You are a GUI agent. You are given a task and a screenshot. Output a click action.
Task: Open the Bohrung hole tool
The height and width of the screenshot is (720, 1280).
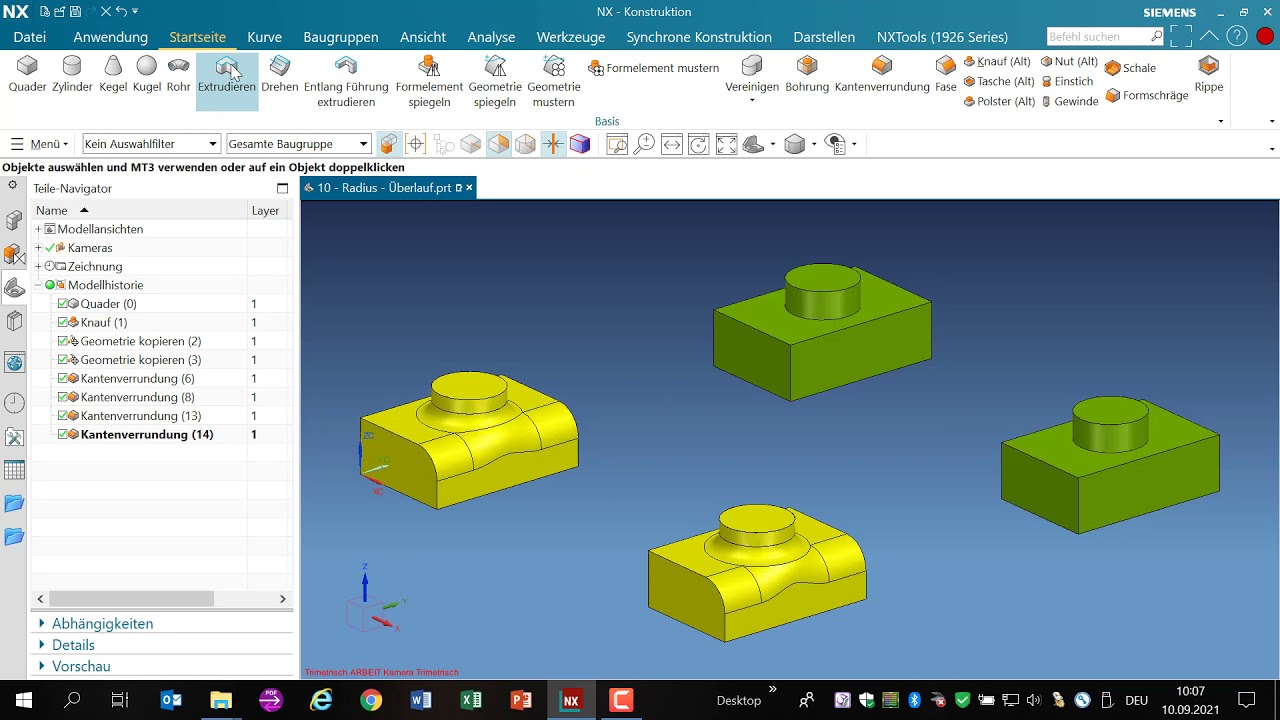pos(807,75)
